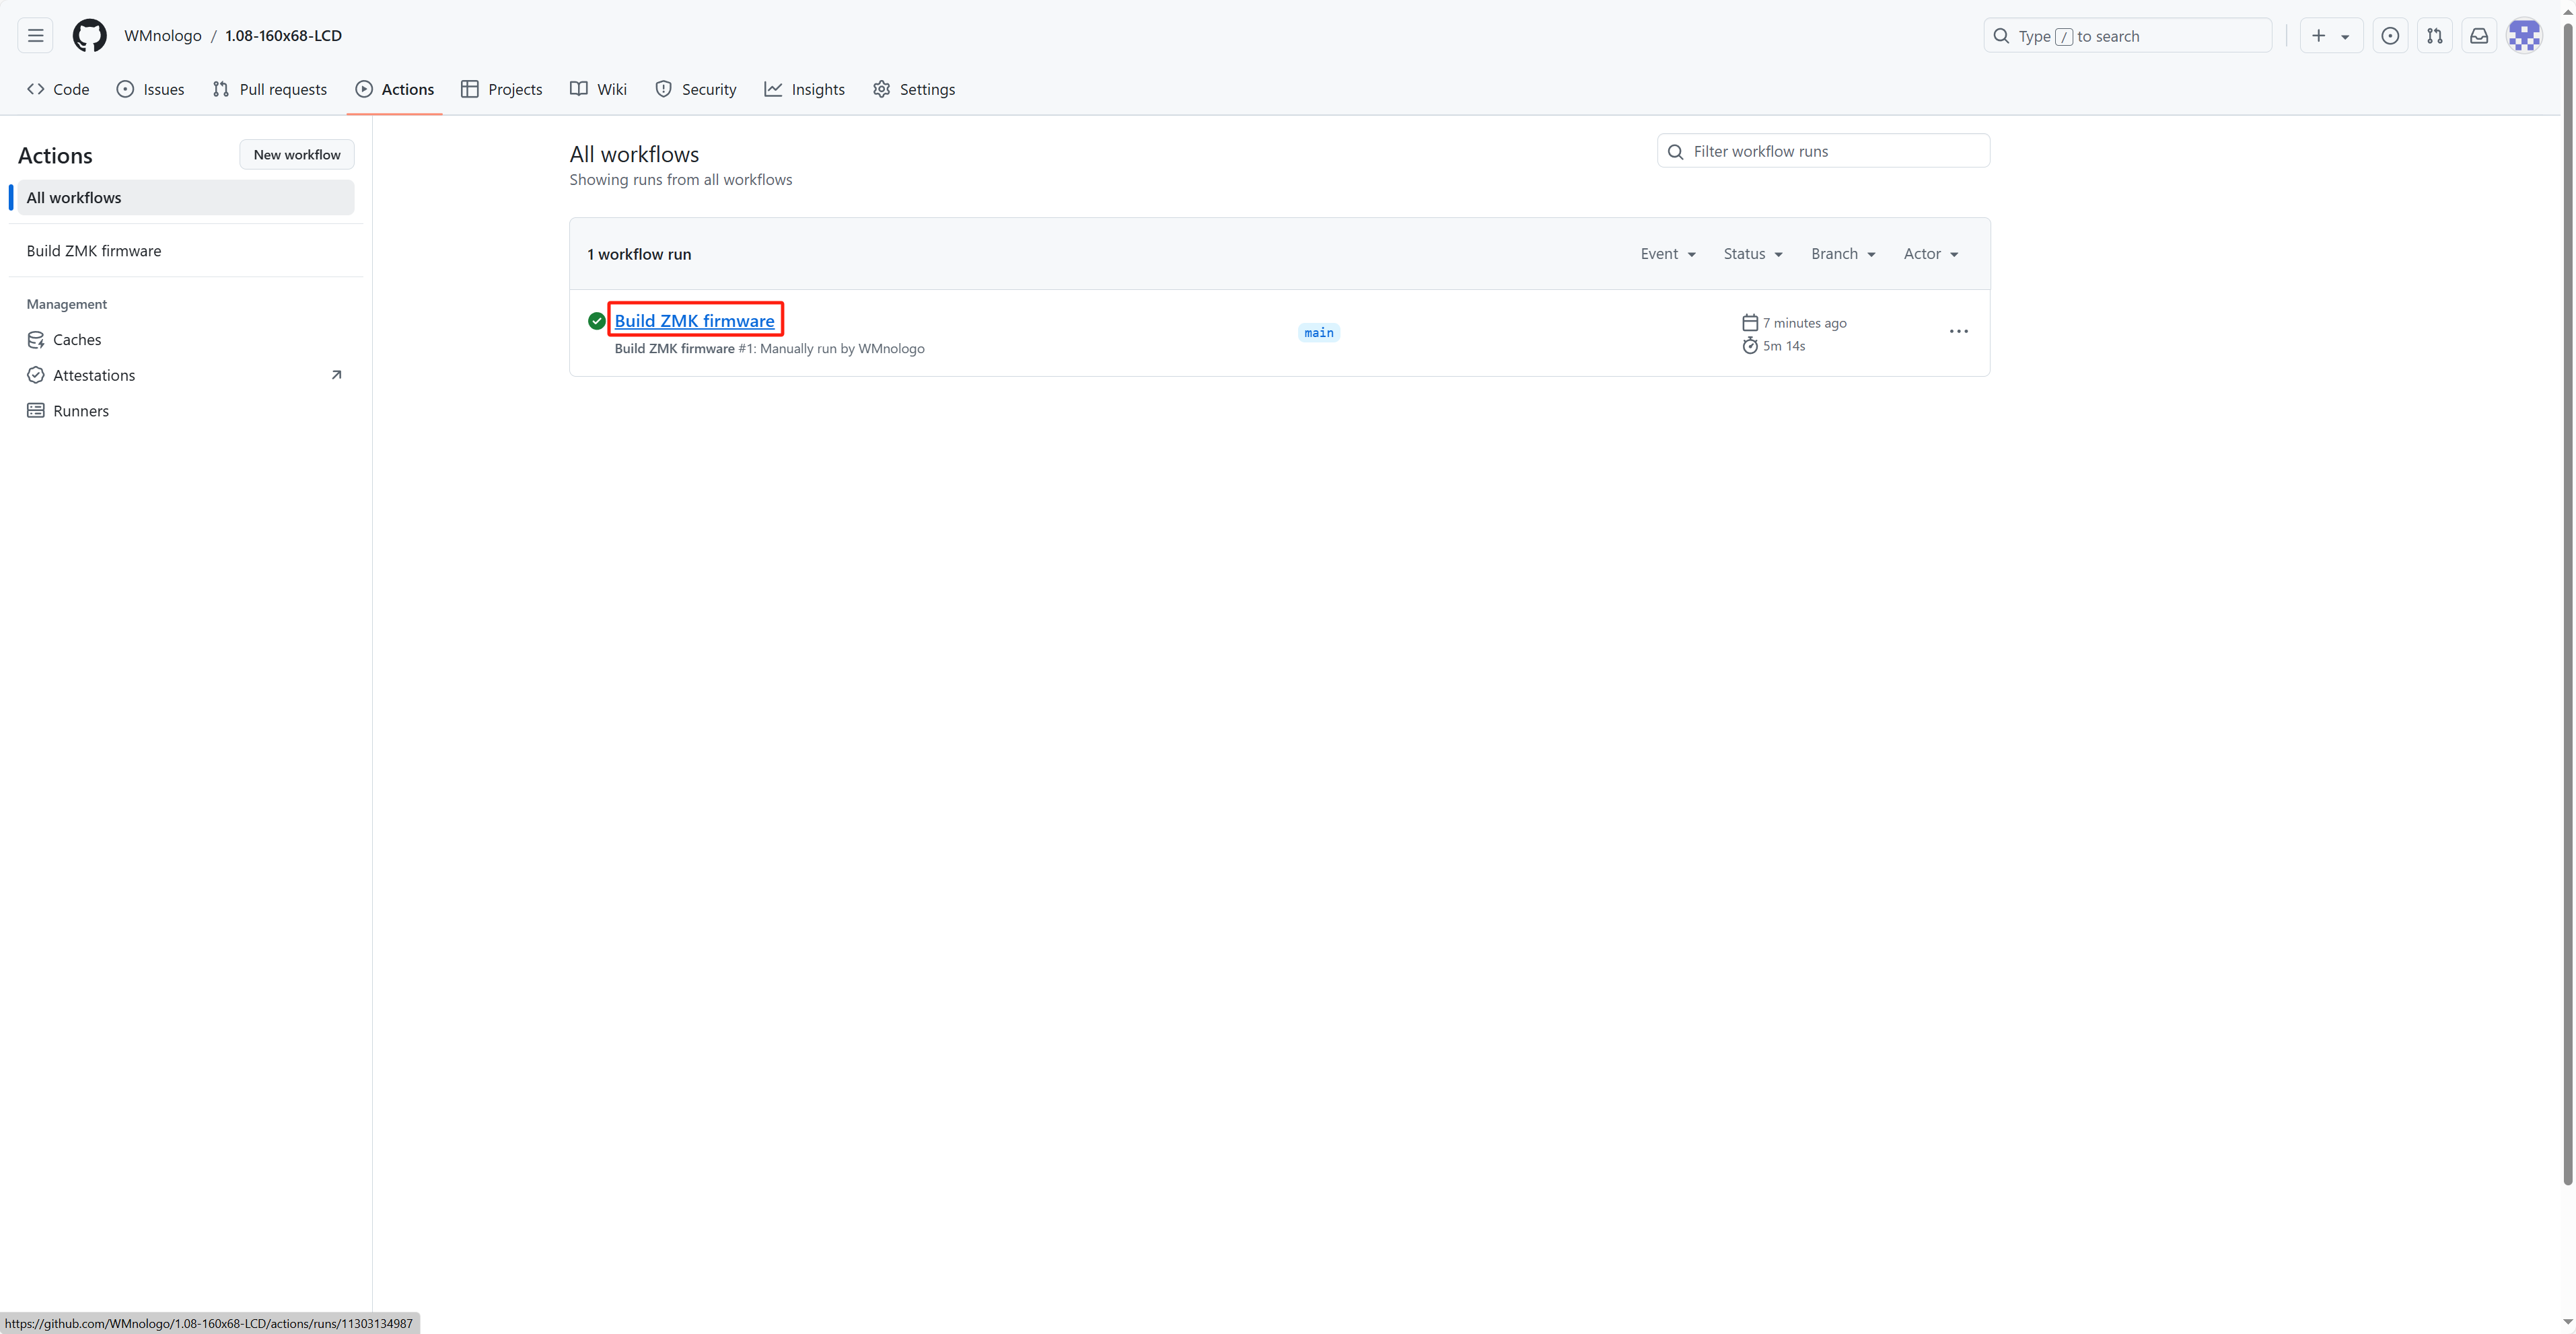Open Runners under Management
Viewport: 2576px width, 1334px height.
pyautogui.click(x=186, y=411)
